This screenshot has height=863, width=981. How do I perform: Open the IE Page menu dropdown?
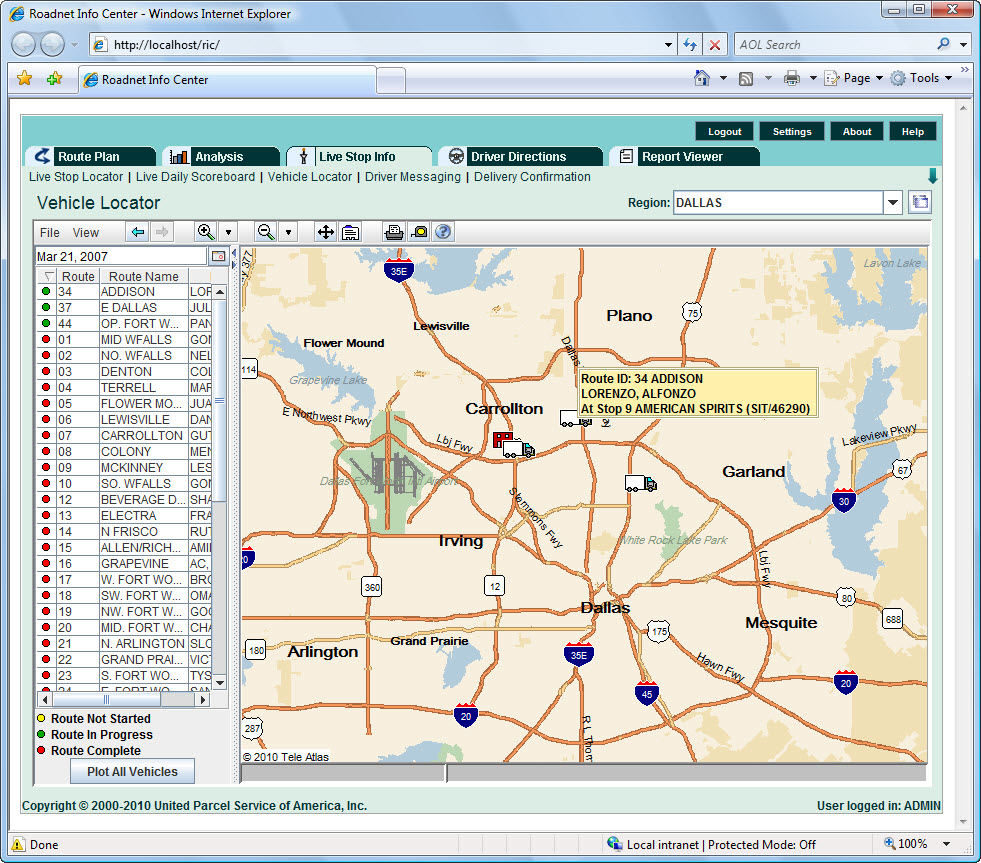coord(854,78)
